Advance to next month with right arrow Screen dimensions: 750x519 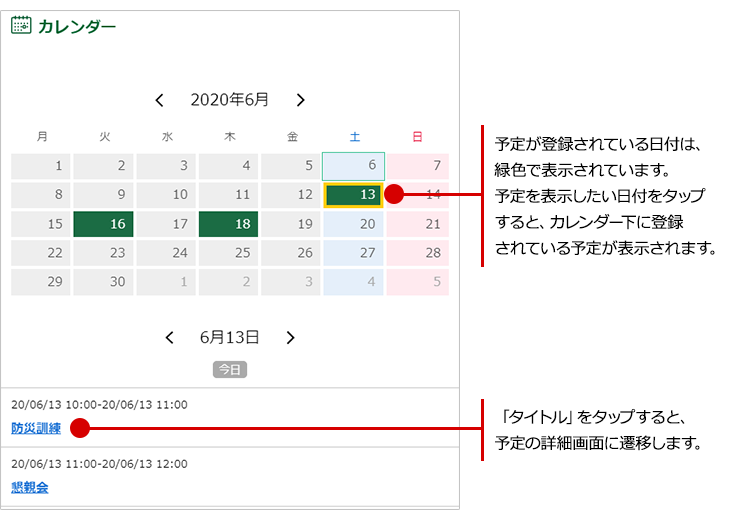[x=300, y=100]
